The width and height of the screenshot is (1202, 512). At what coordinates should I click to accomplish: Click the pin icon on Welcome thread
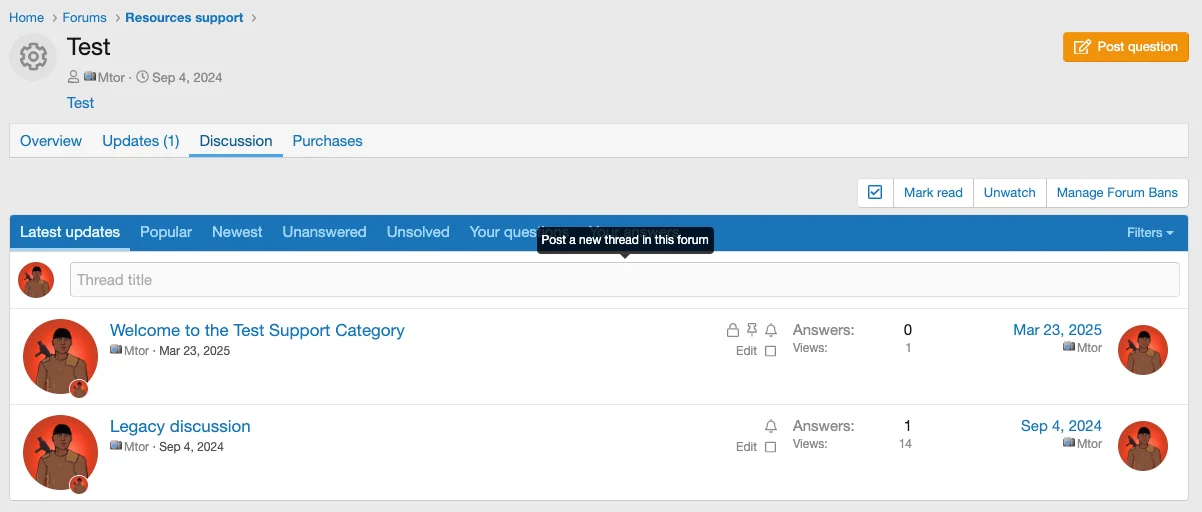752,330
